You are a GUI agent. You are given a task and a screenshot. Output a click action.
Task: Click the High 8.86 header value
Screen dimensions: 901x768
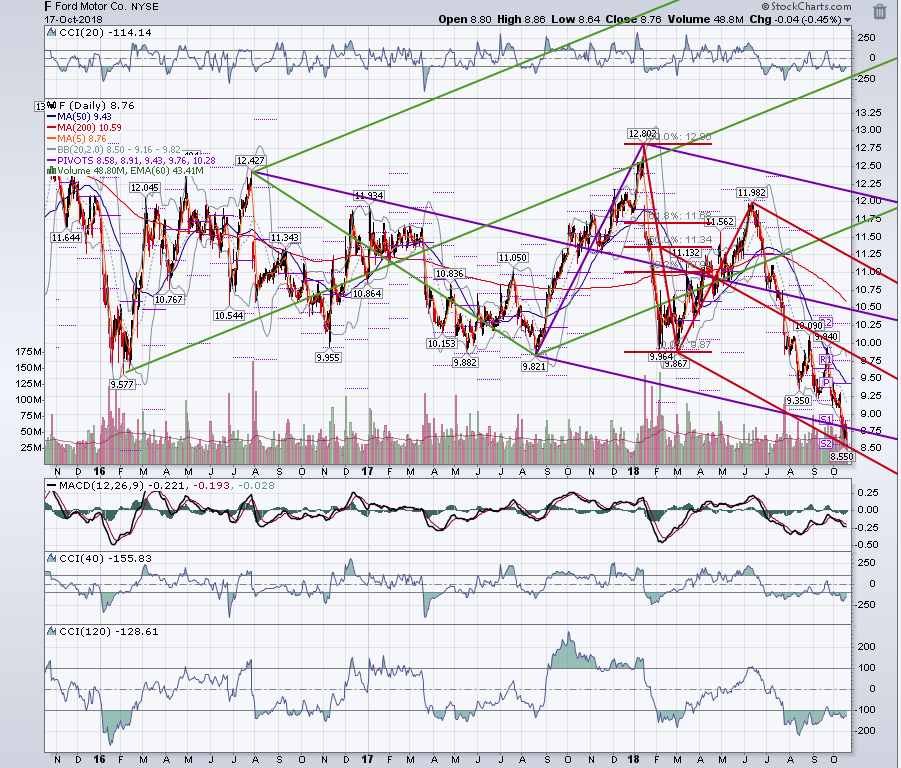pyautogui.click(x=521, y=20)
